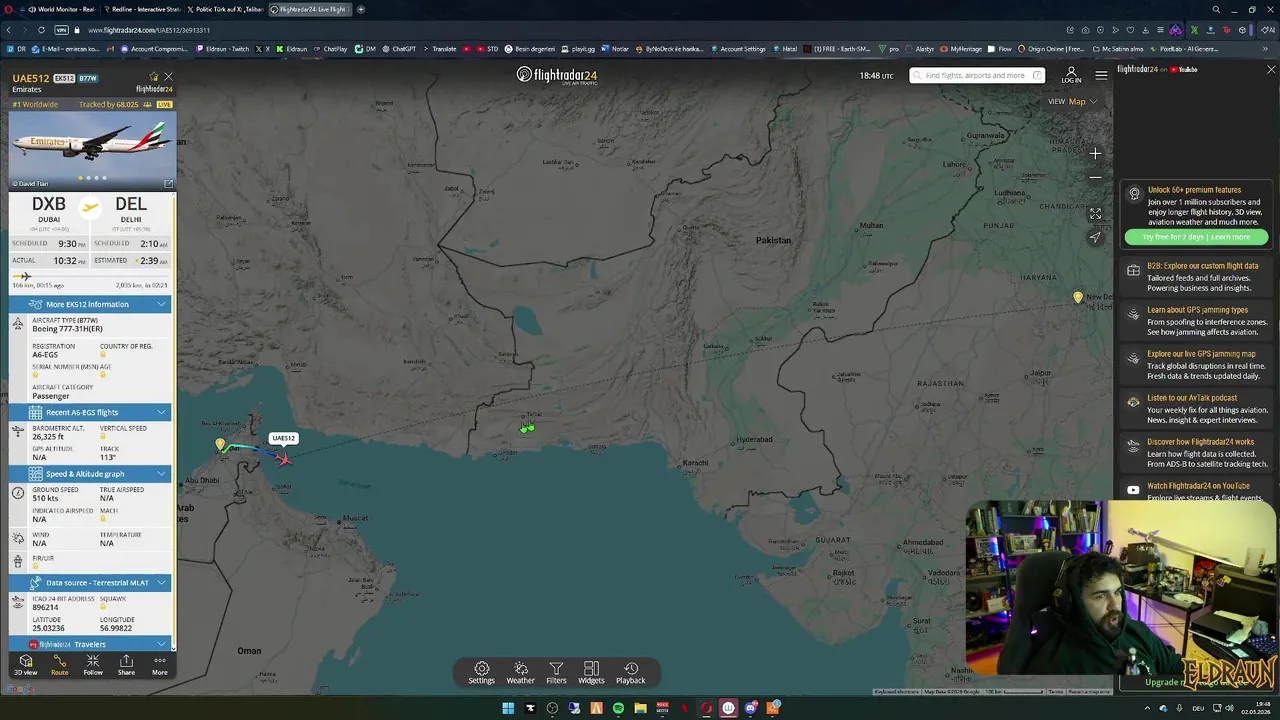Viewport: 1280px width, 720px height.
Task: Open the More options dots
Action: 160,665
